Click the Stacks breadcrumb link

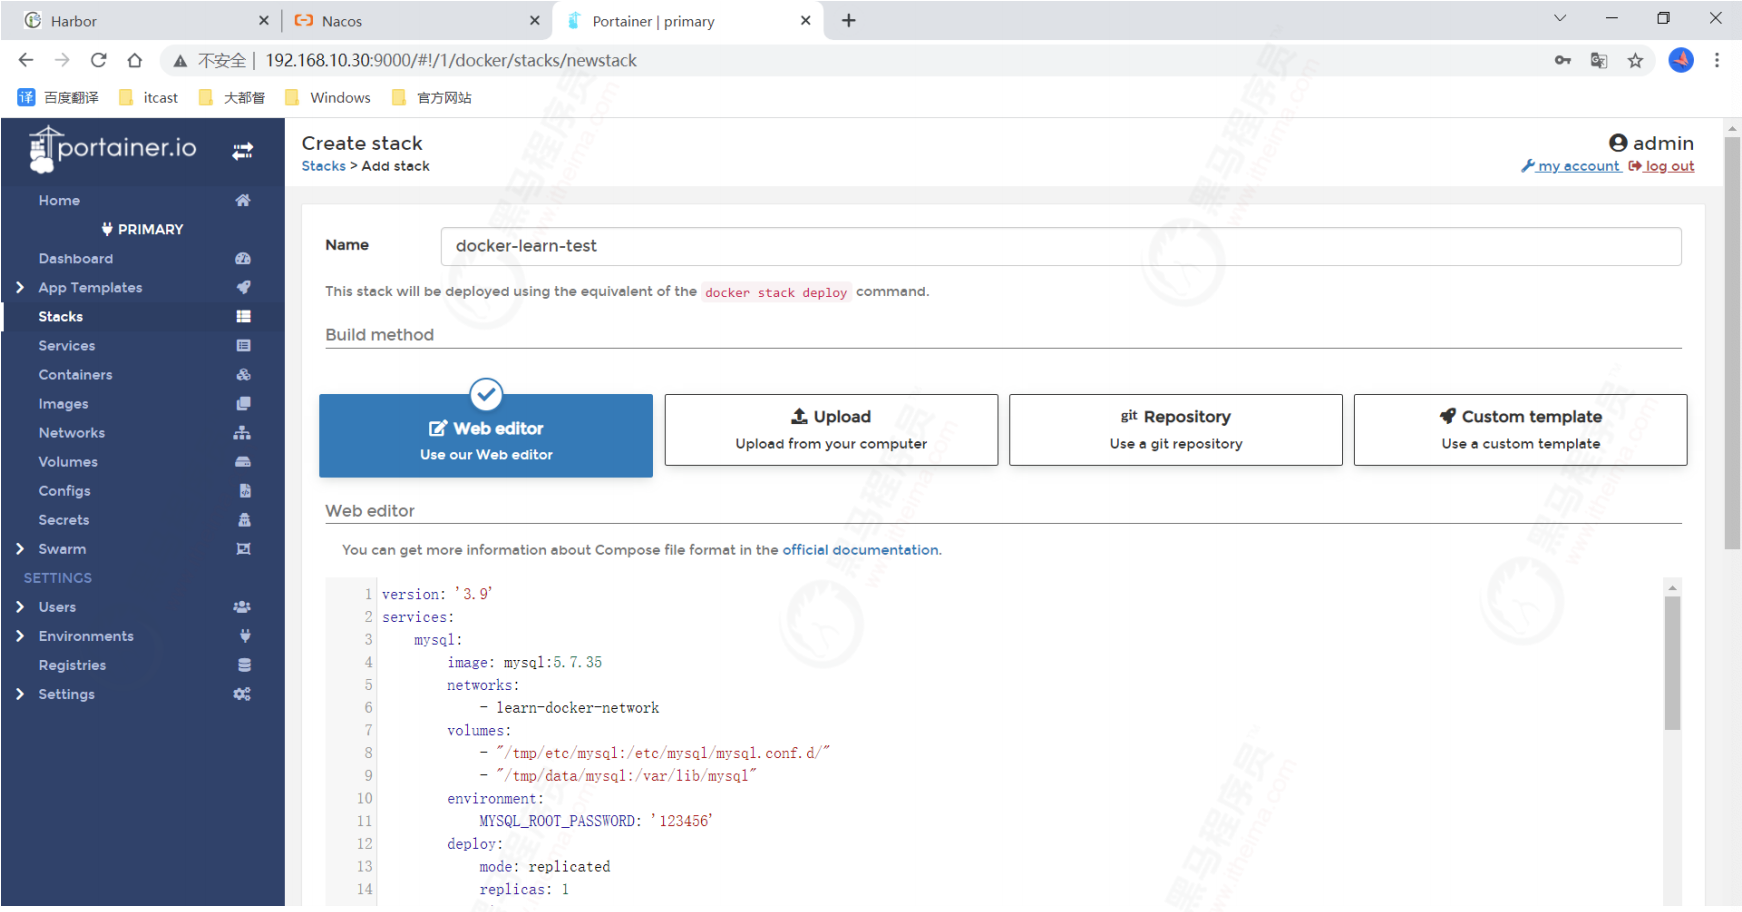324,166
